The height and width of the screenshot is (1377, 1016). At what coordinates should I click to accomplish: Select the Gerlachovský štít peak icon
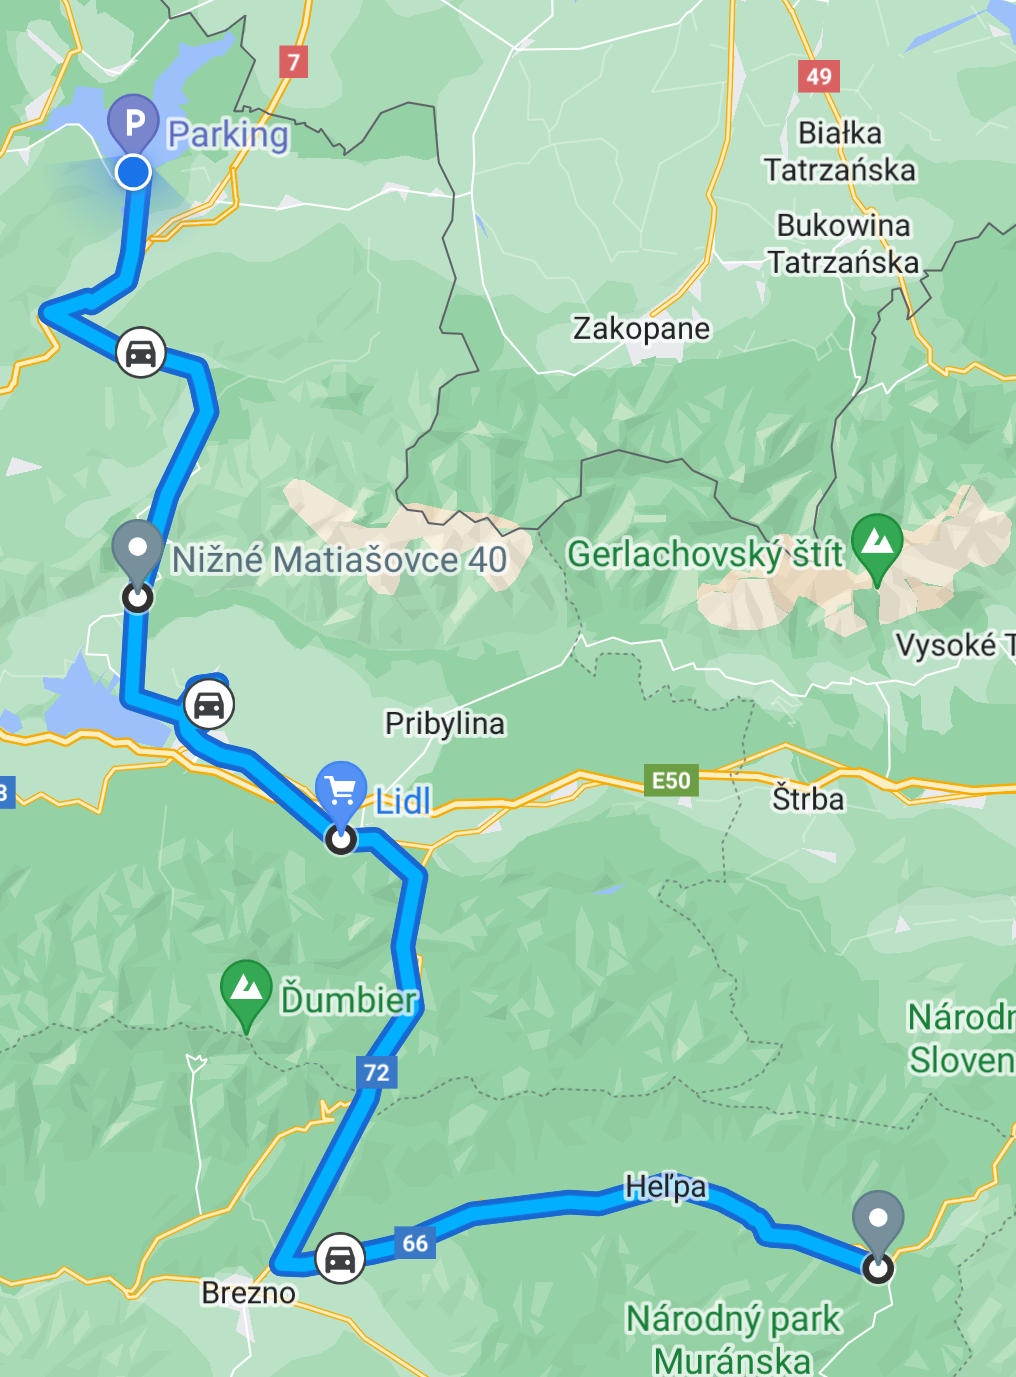click(877, 546)
